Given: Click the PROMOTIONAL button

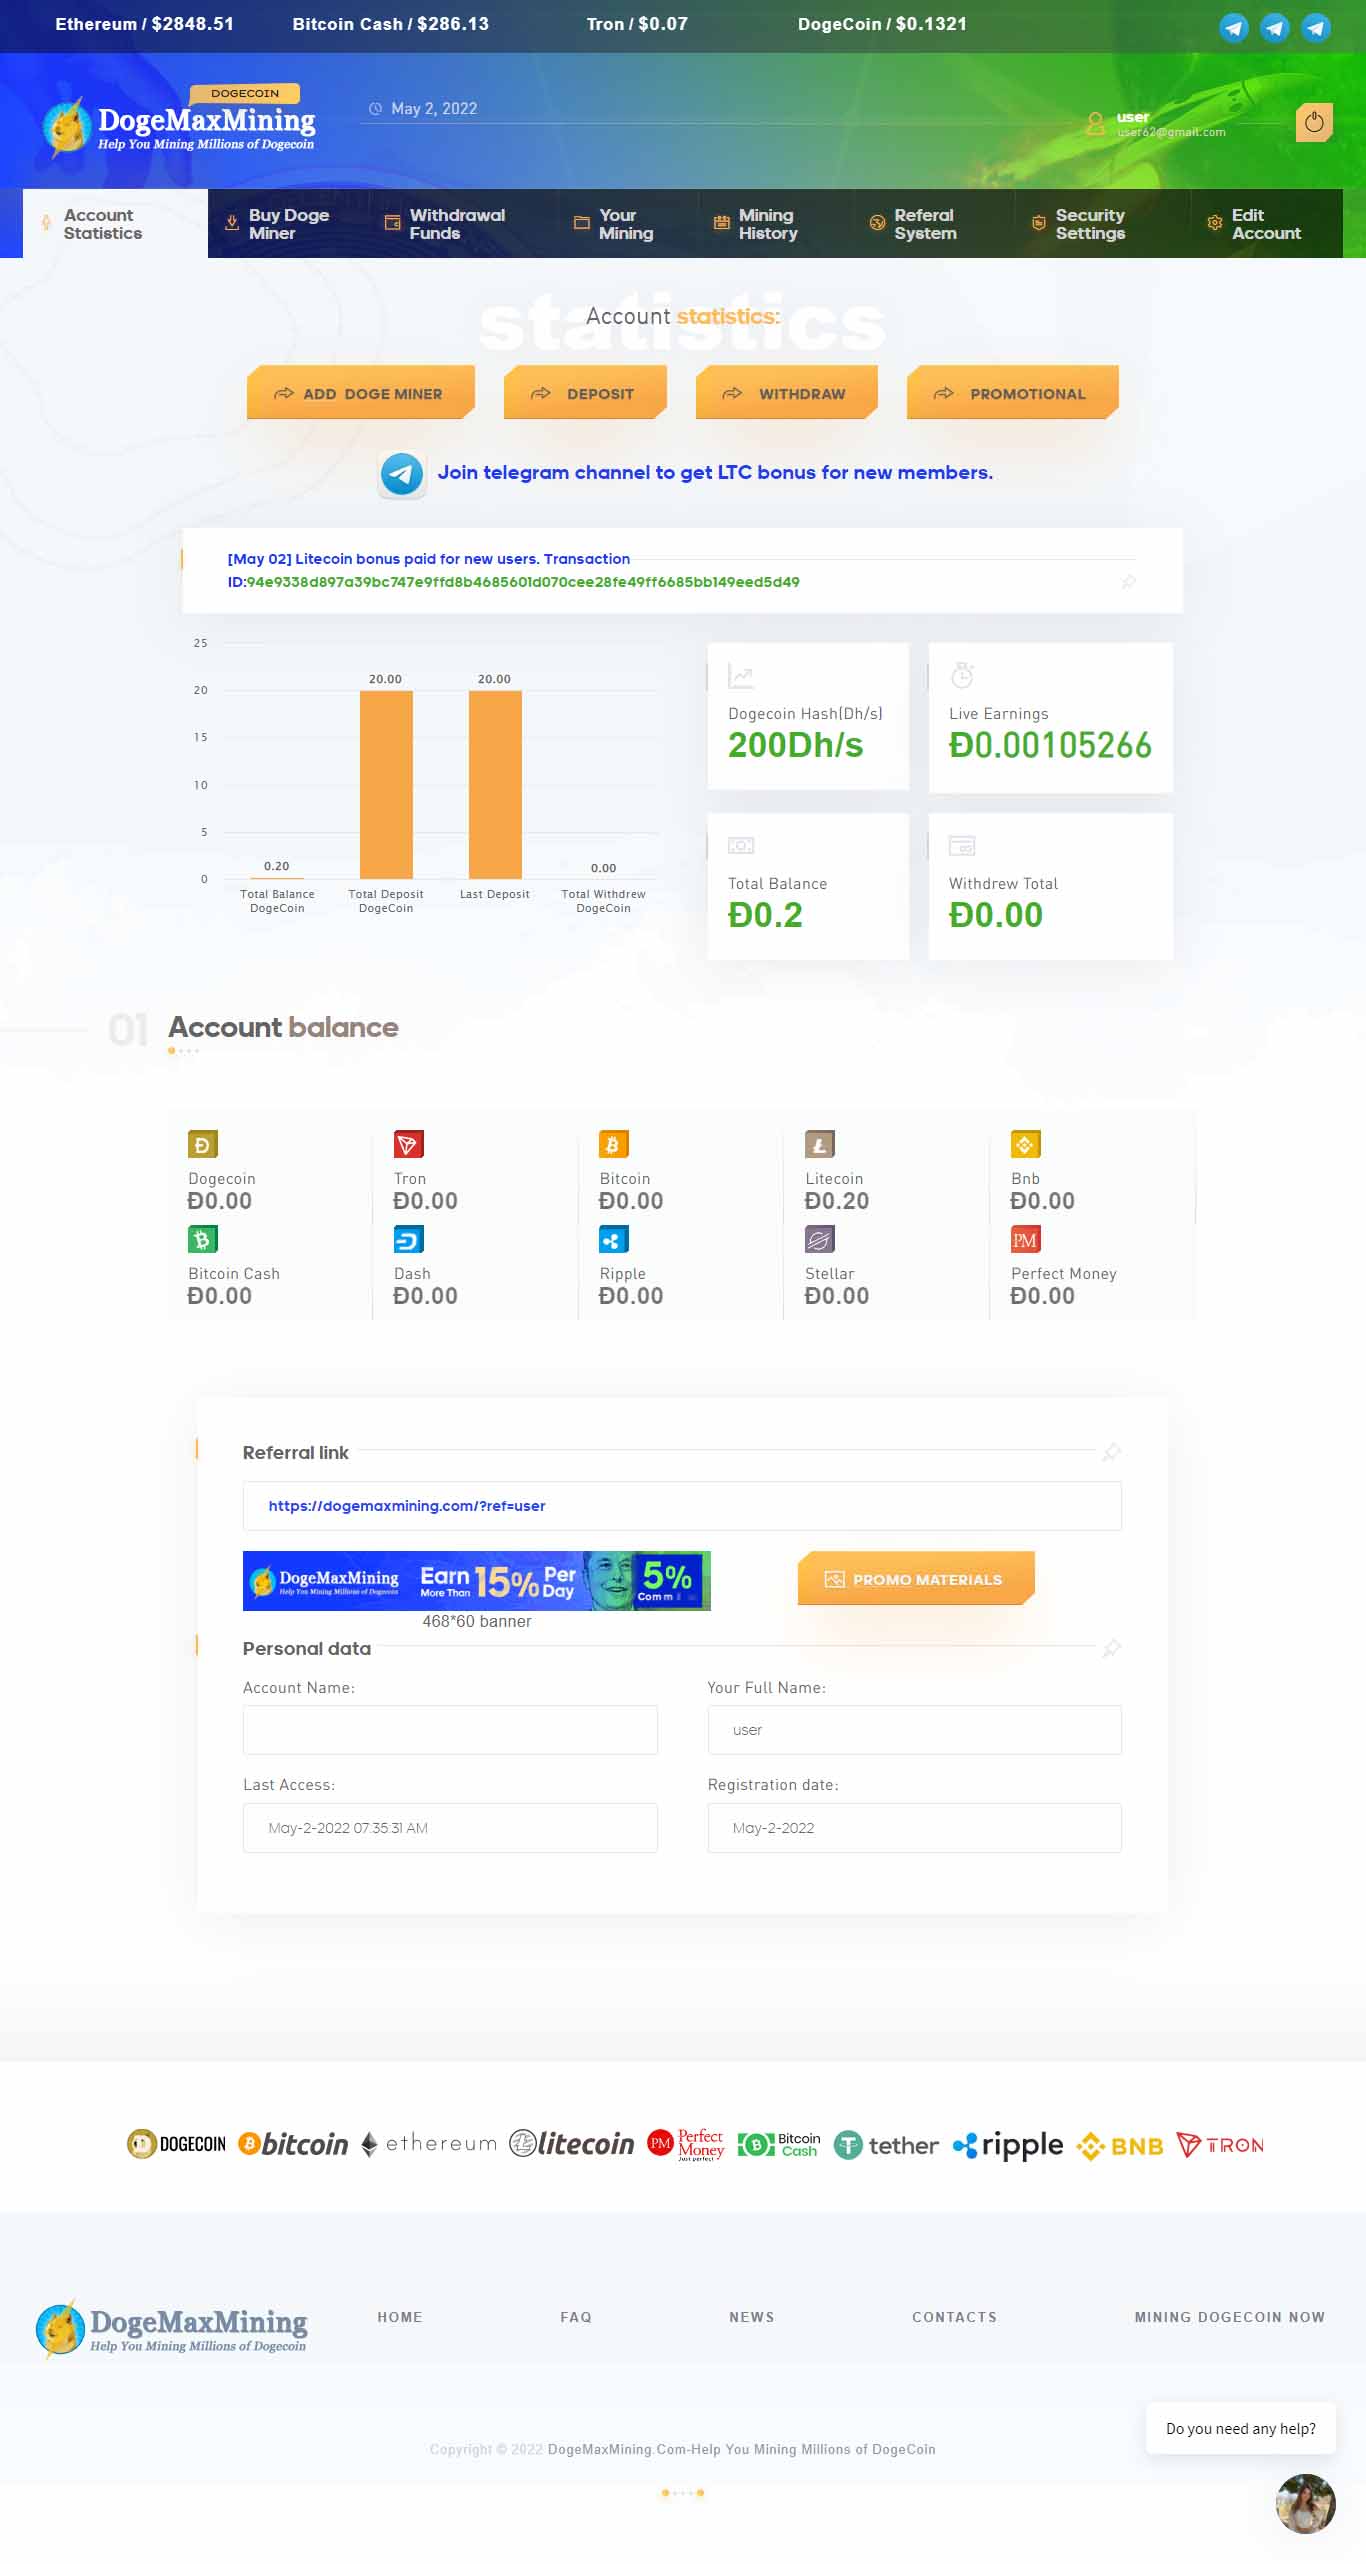Looking at the screenshot, I should coord(1012,393).
